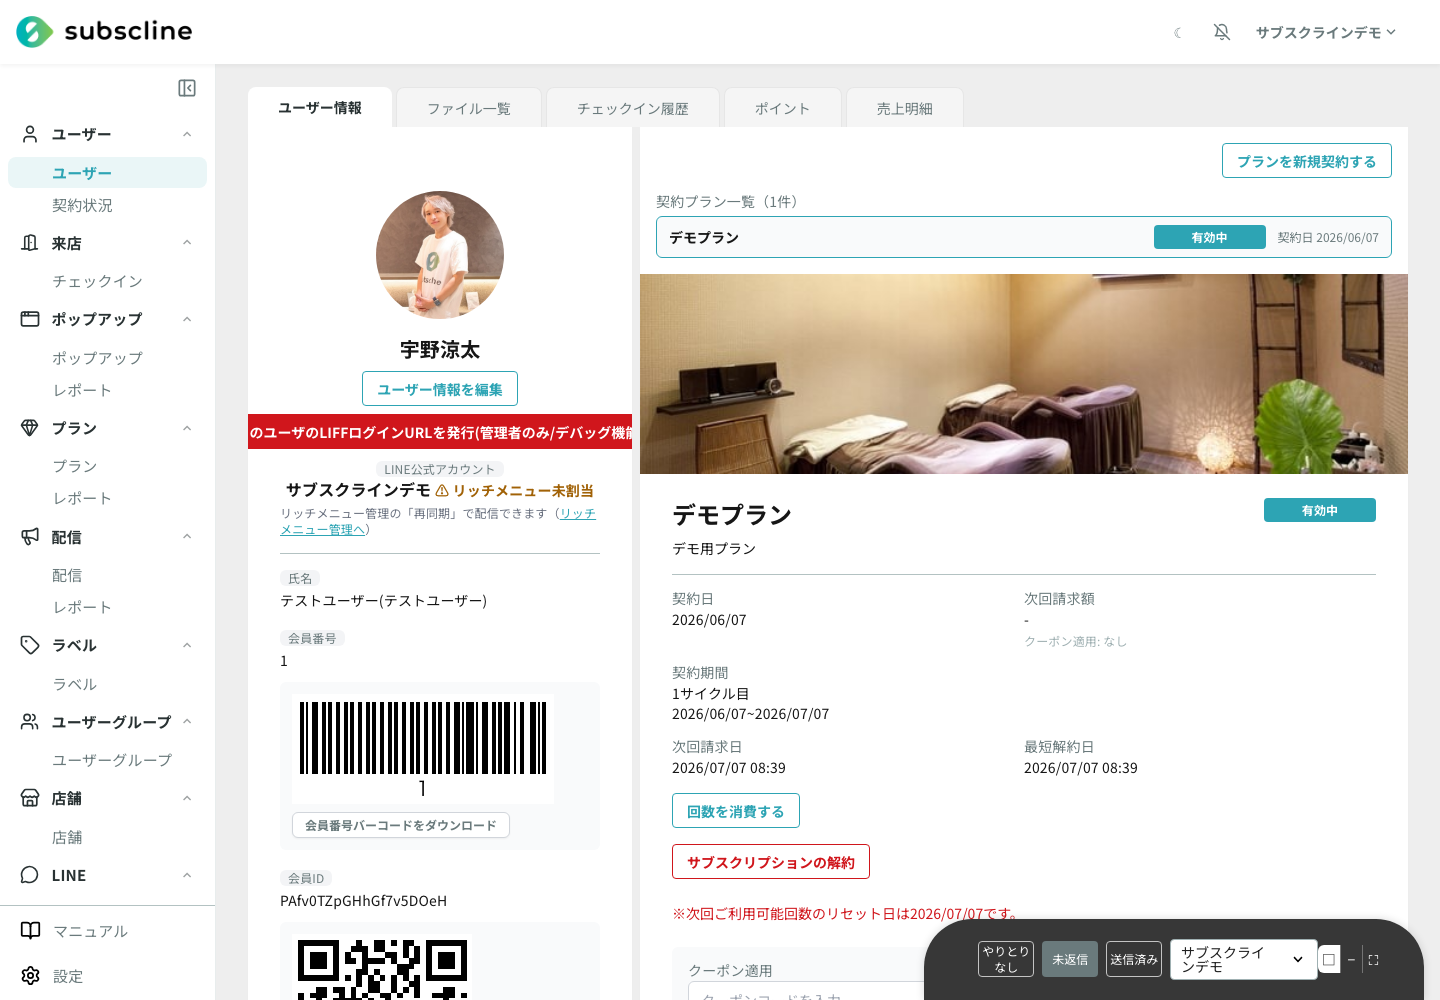Collapse the 来店 section chevron
This screenshot has height=1000, width=1440.
tap(187, 243)
